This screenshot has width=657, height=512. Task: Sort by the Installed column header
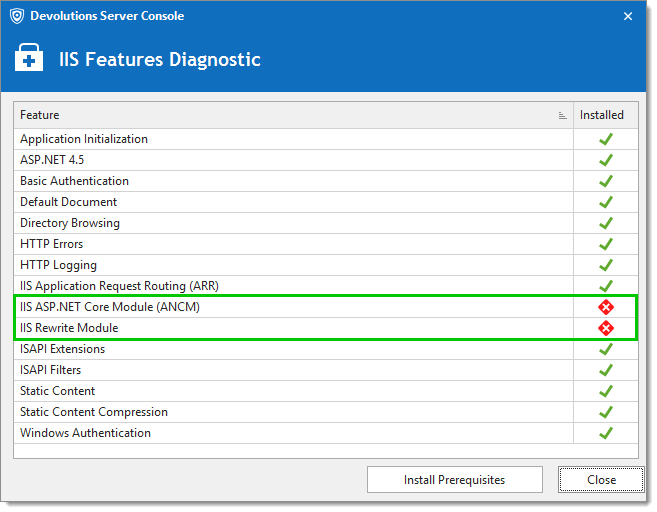pos(606,115)
